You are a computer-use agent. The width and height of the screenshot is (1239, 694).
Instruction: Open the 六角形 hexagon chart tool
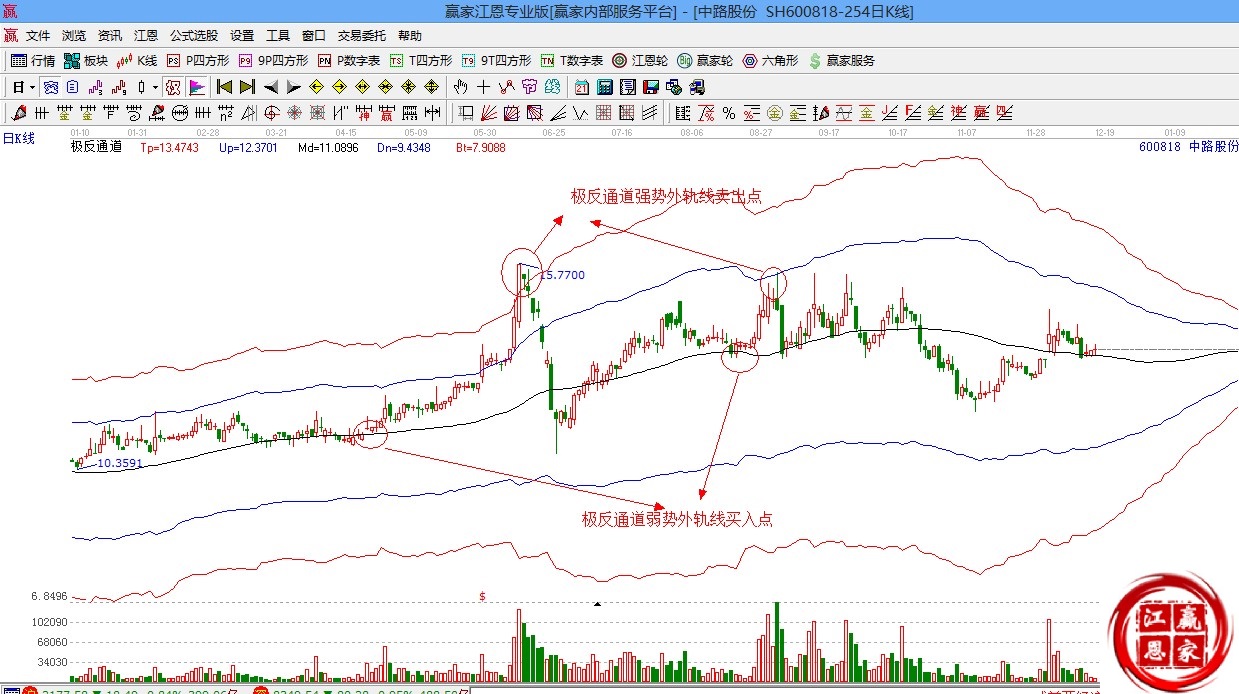(771, 61)
